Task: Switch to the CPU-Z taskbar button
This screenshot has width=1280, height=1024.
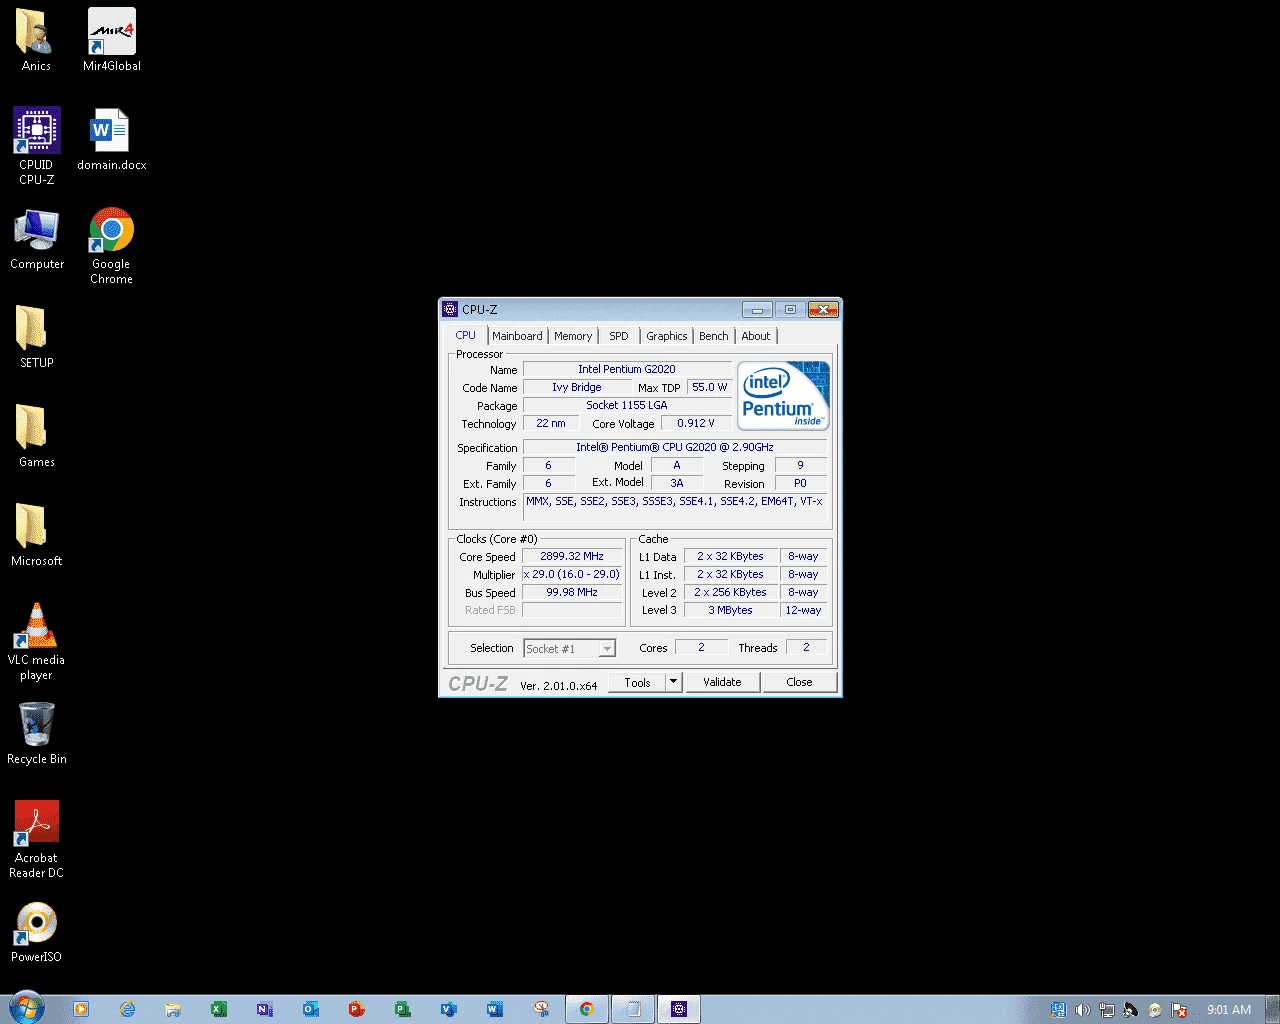Action: click(679, 1009)
